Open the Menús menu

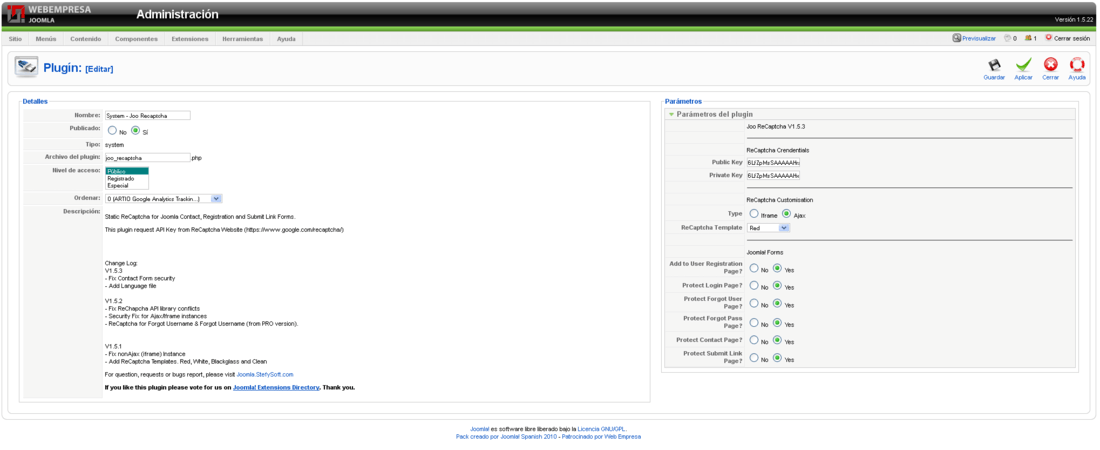pos(46,39)
